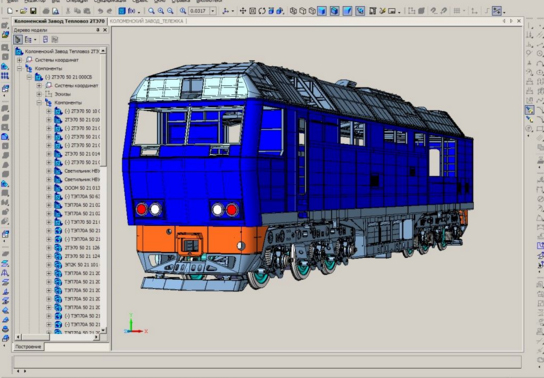Viewport: 544px width, 378px height.
Task: Select root Коломенский Завод Тепловоз tree item
Action: click(62, 51)
